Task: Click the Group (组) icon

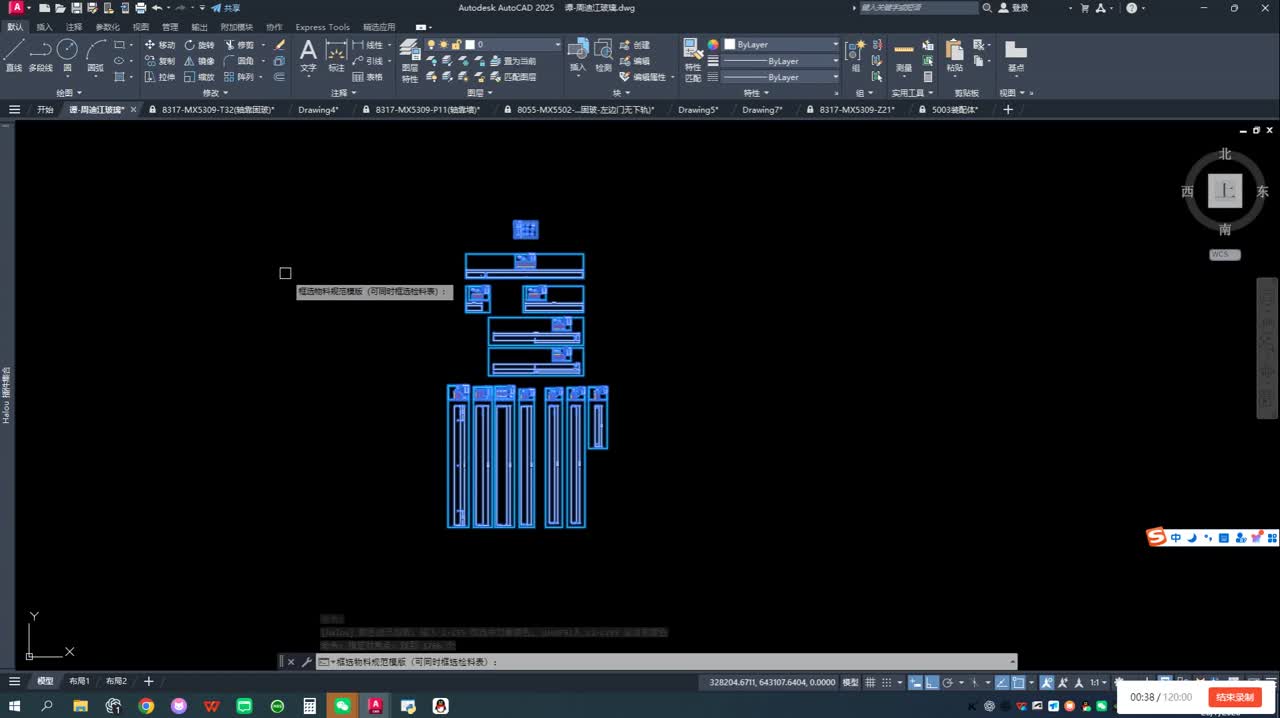Action: pyautogui.click(x=856, y=56)
